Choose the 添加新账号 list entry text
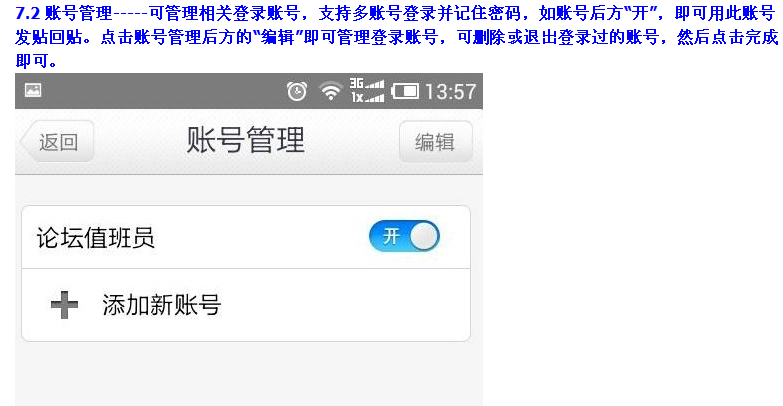The height and width of the screenshot is (406, 783). (x=162, y=305)
